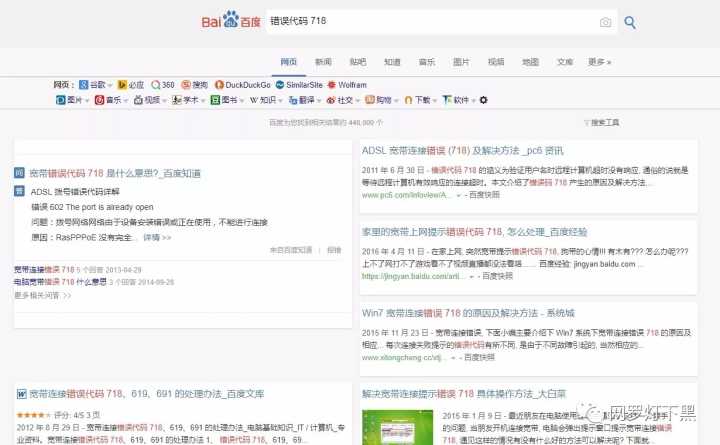The width and height of the screenshot is (720, 445).
Task: Open result ADSL宽带连接错误(718)及解决方法
Action: (462, 151)
